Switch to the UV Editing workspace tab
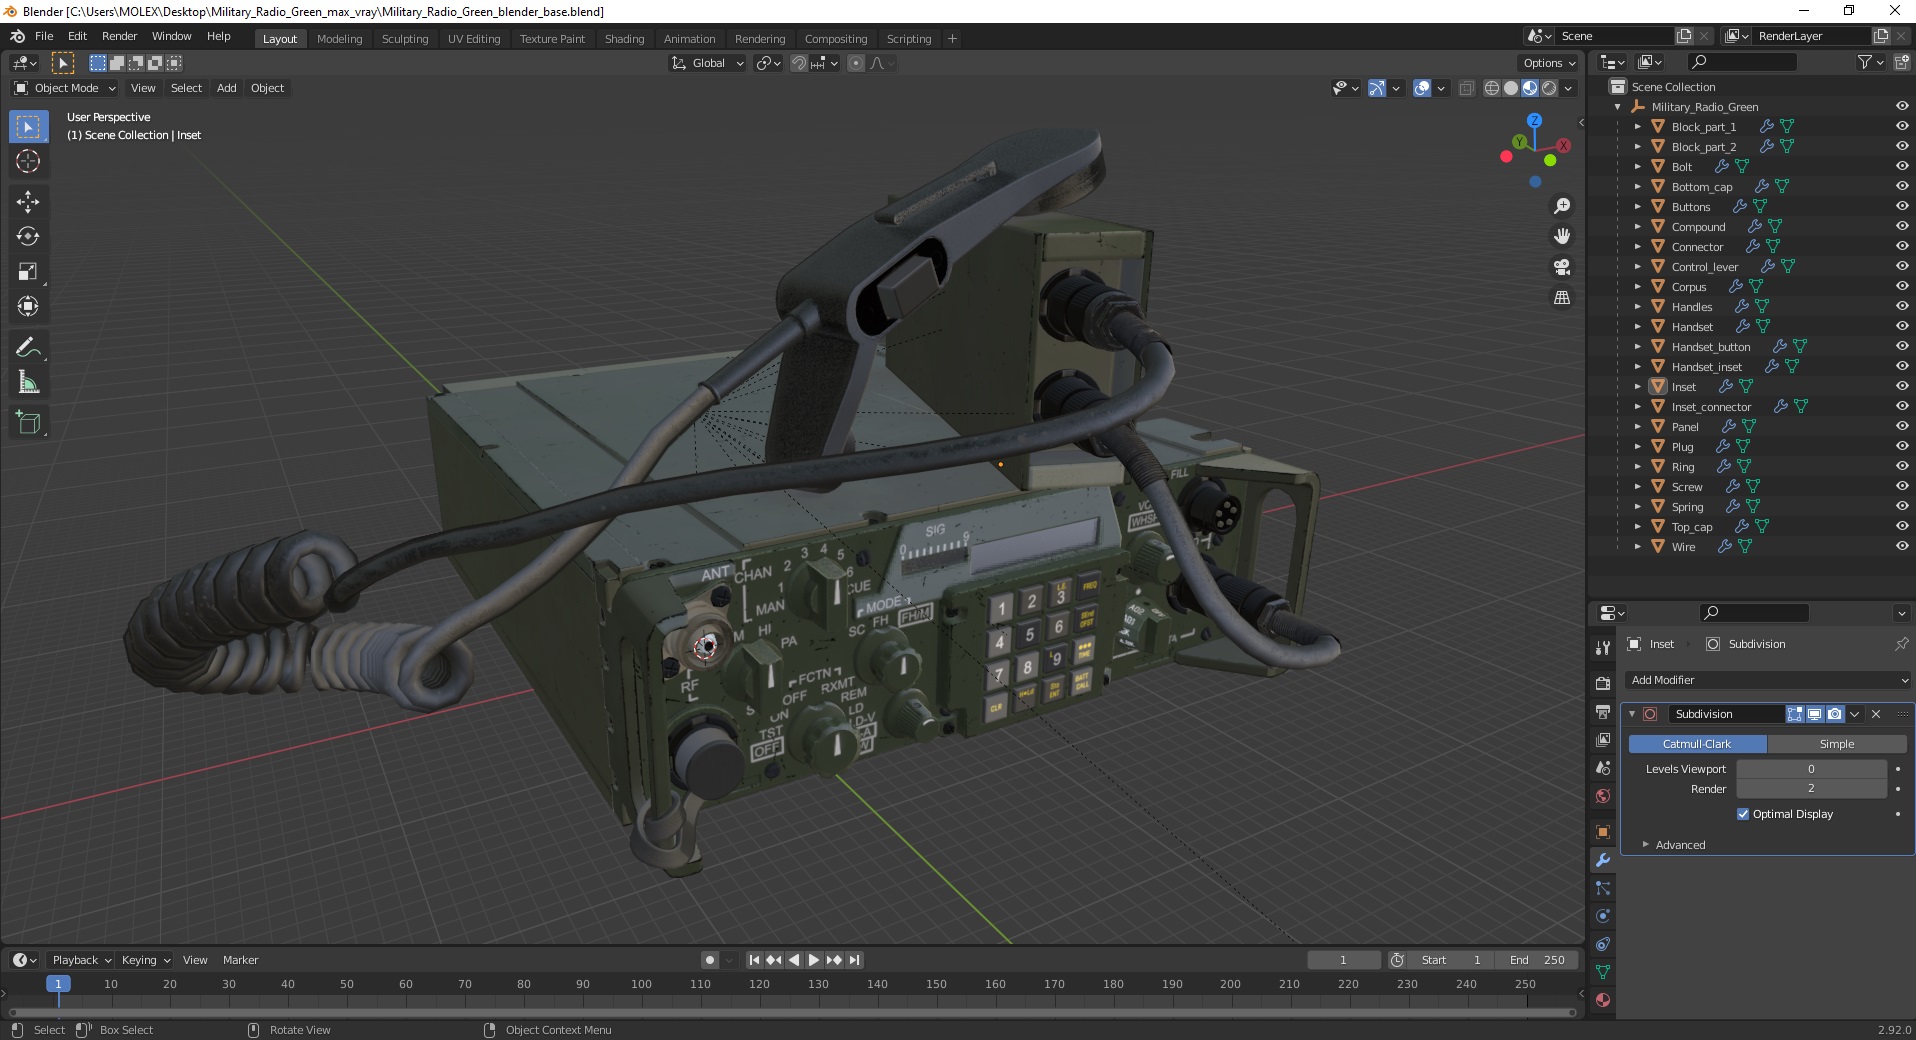This screenshot has height=1040, width=1916. (x=474, y=39)
